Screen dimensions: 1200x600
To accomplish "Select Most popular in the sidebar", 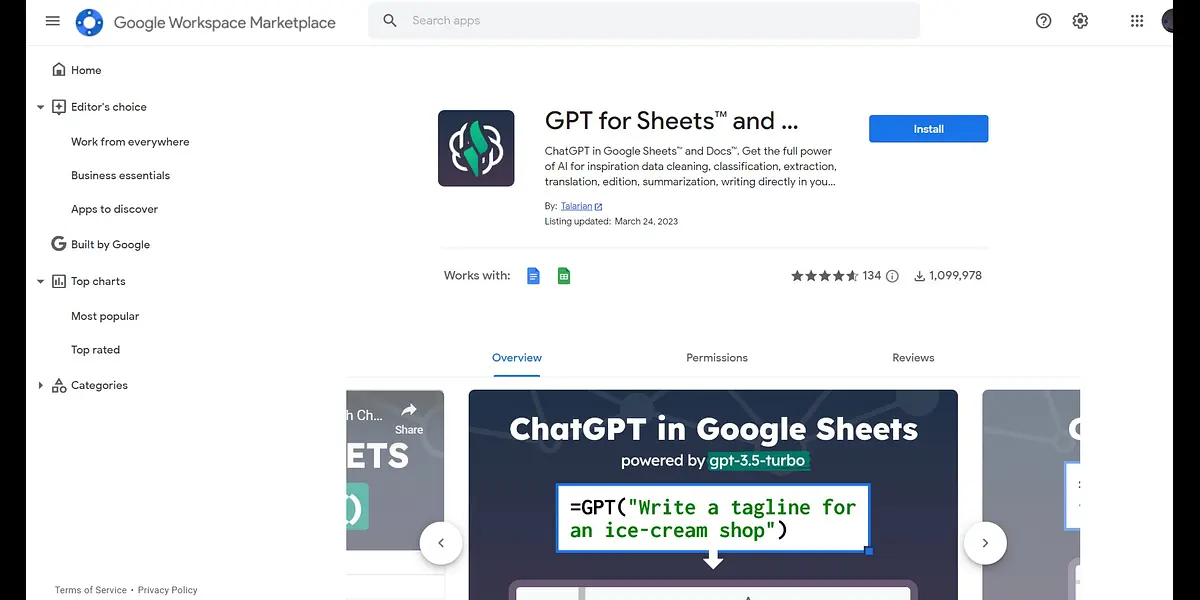I will tap(105, 316).
